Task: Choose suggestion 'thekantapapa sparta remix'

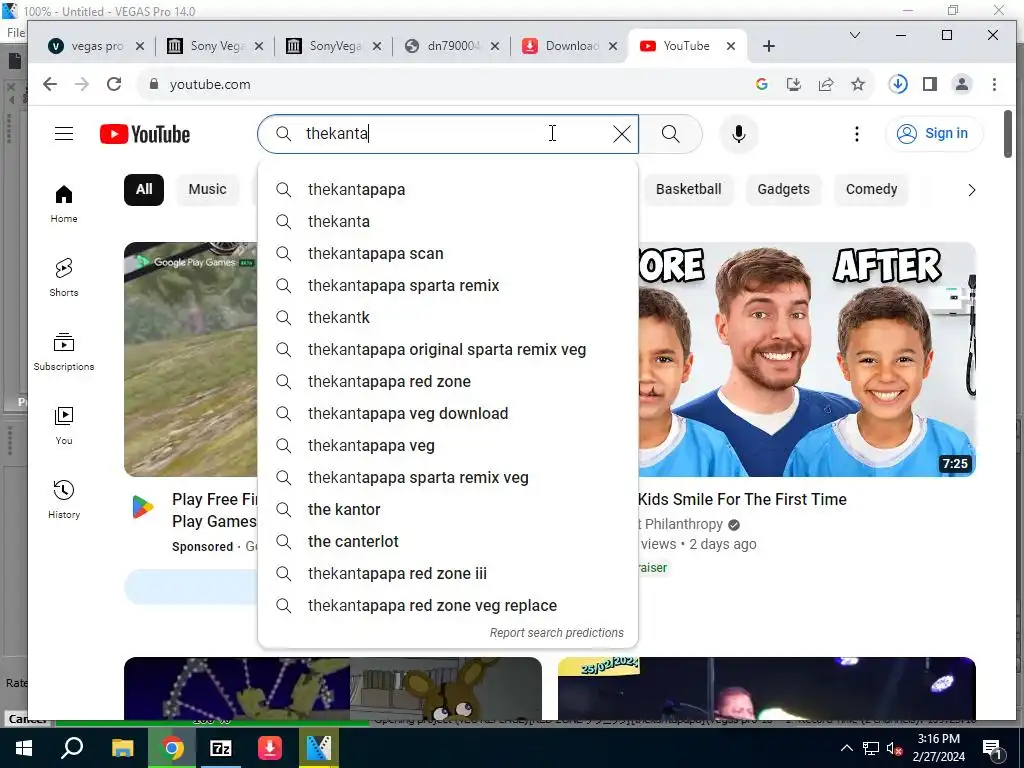Action: (x=448, y=285)
